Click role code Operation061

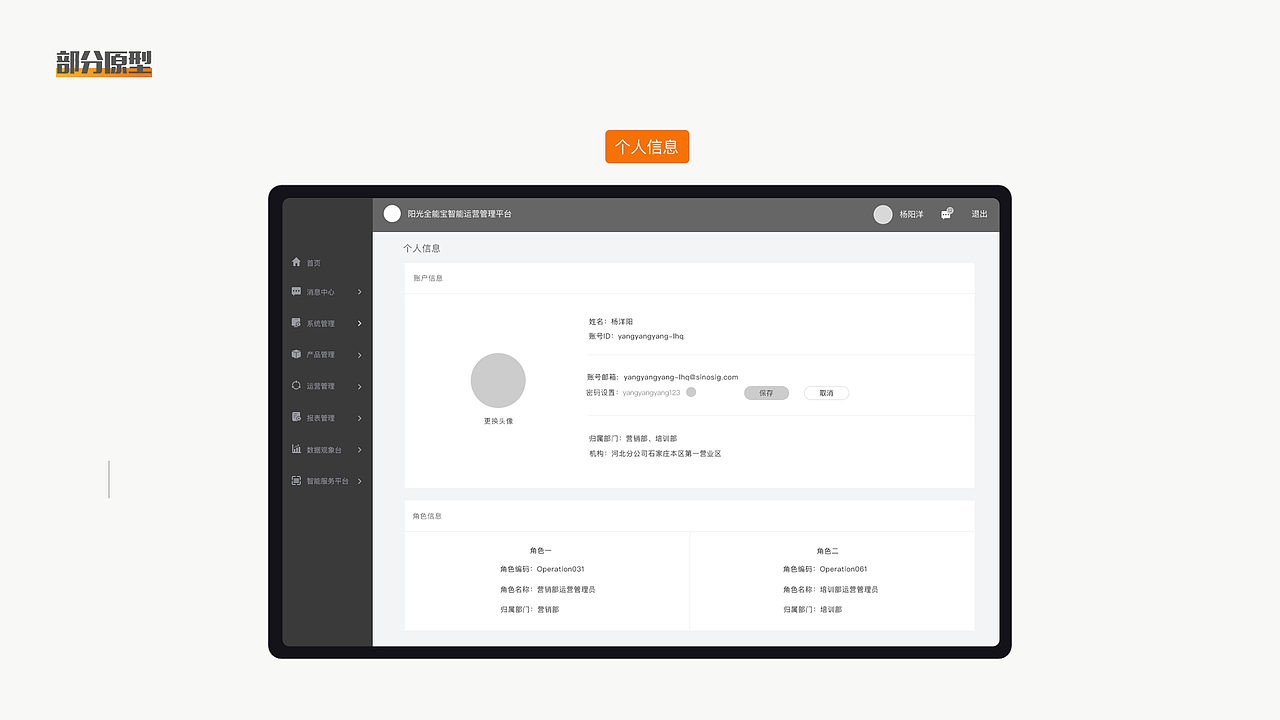click(843, 569)
